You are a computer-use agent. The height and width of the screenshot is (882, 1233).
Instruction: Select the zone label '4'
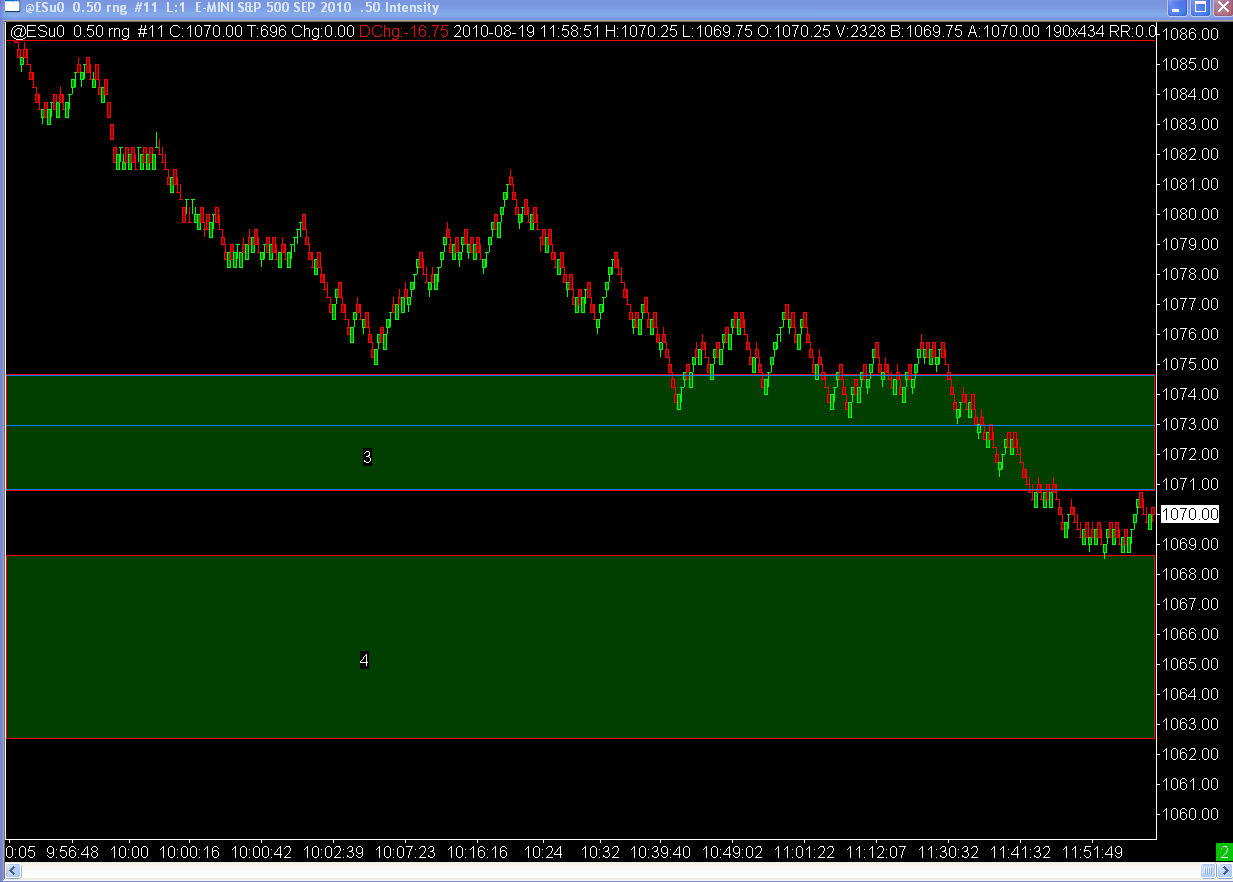364,660
